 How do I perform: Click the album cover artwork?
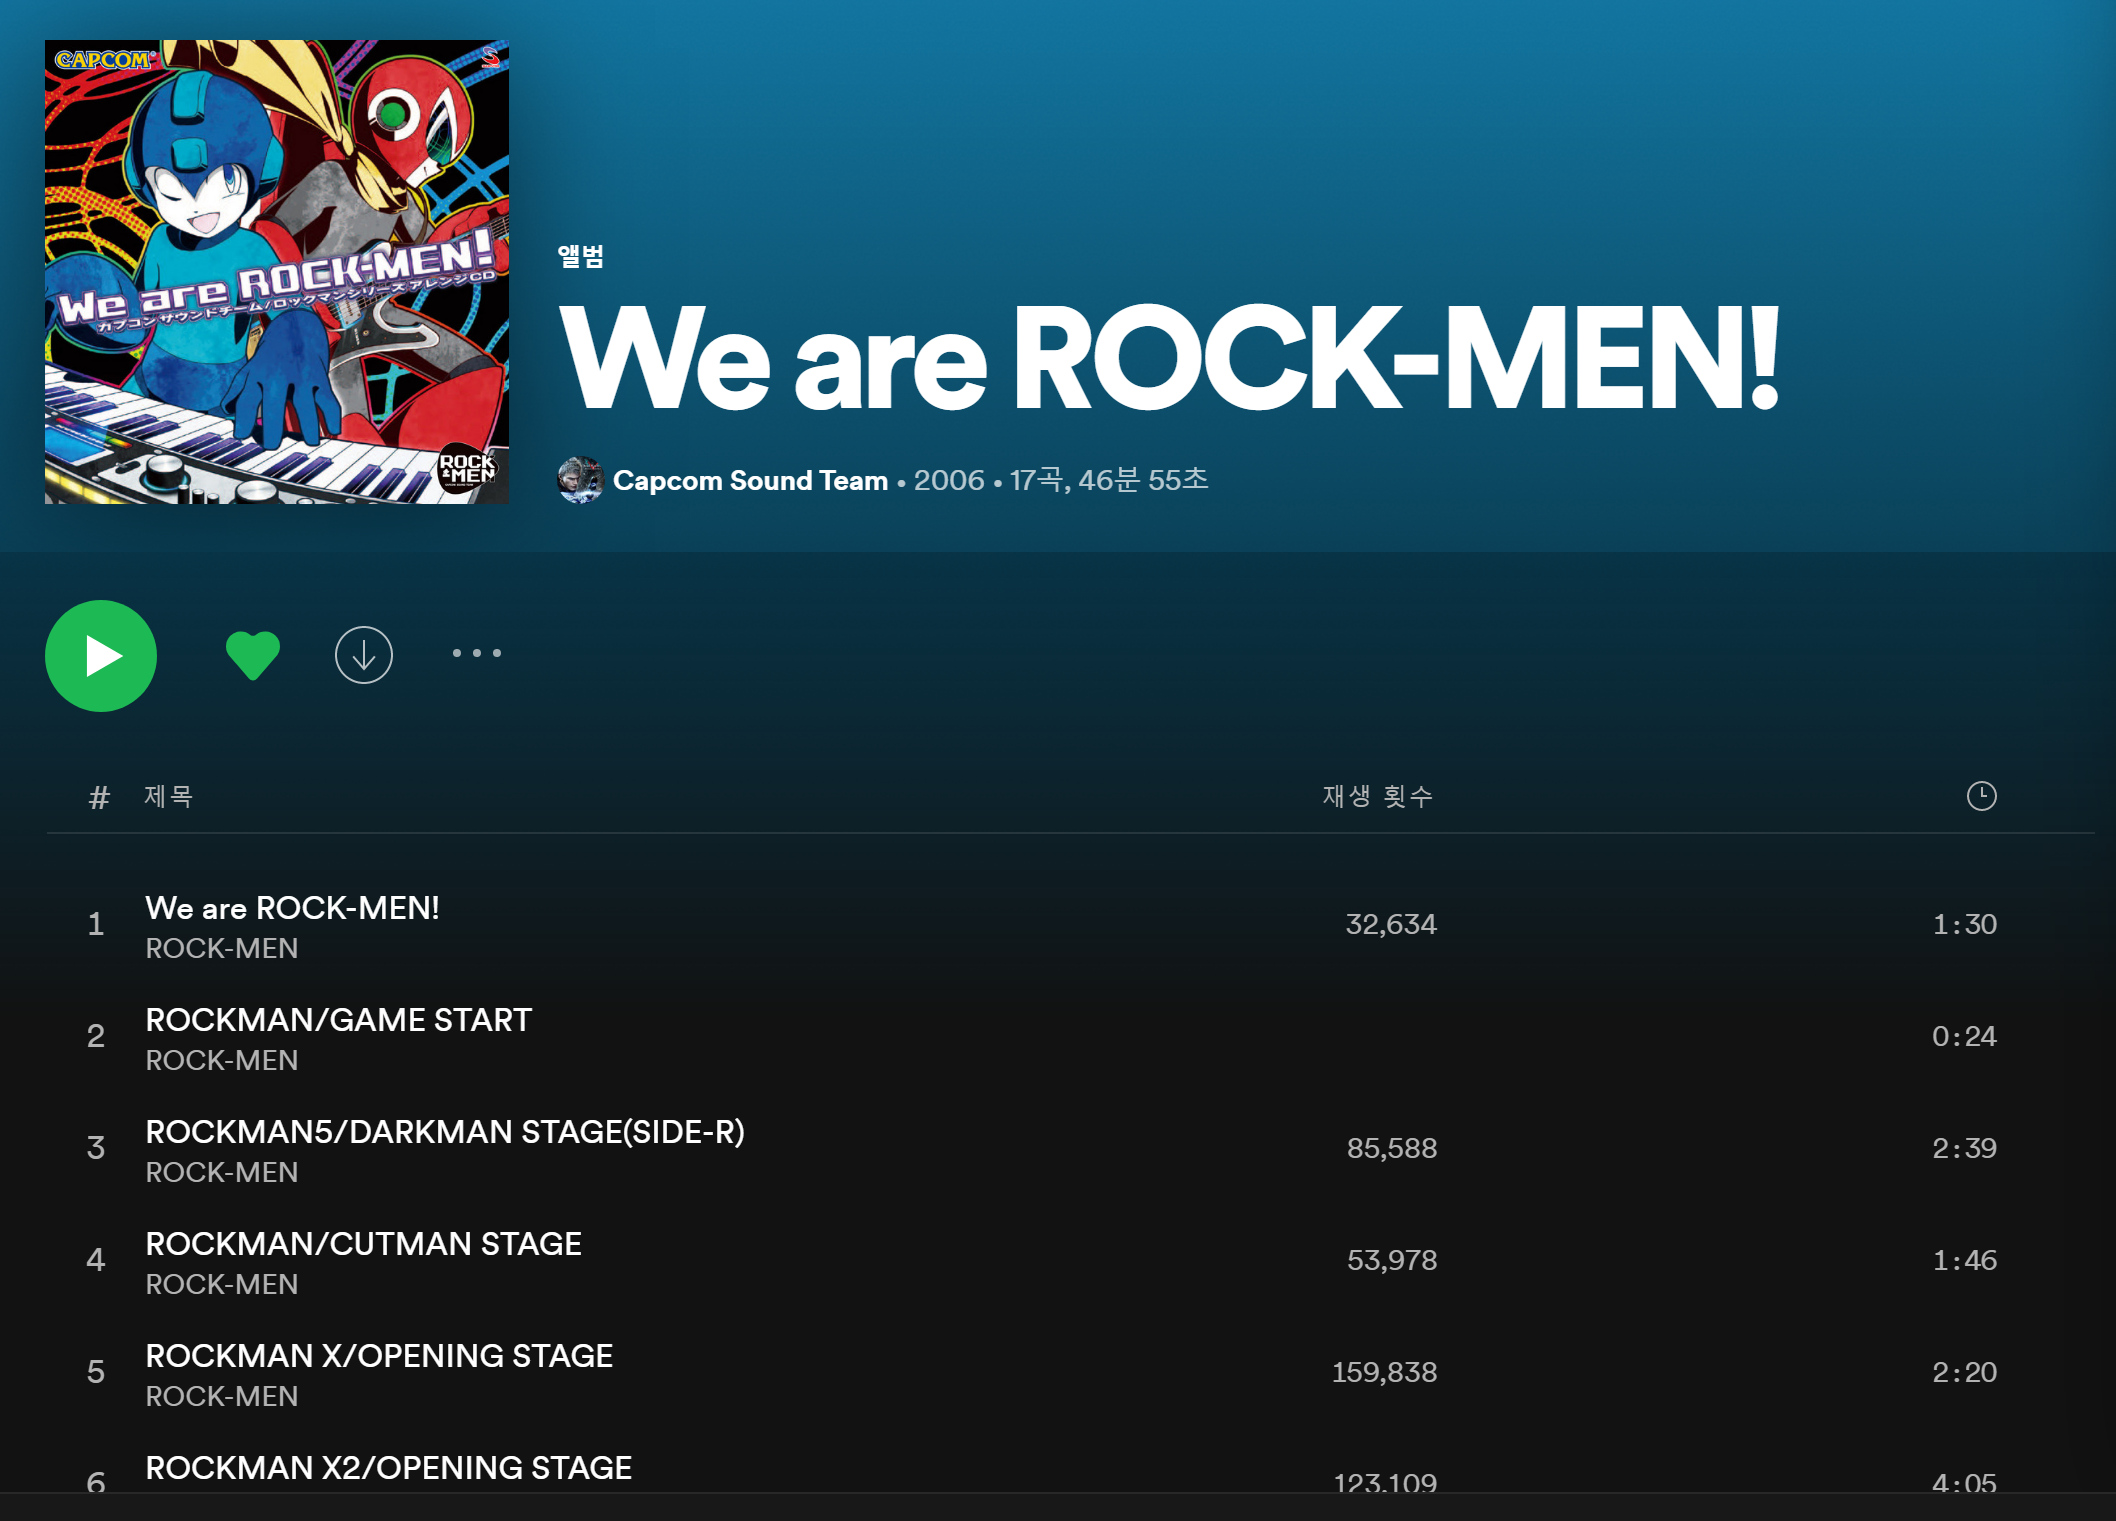click(277, 272)
